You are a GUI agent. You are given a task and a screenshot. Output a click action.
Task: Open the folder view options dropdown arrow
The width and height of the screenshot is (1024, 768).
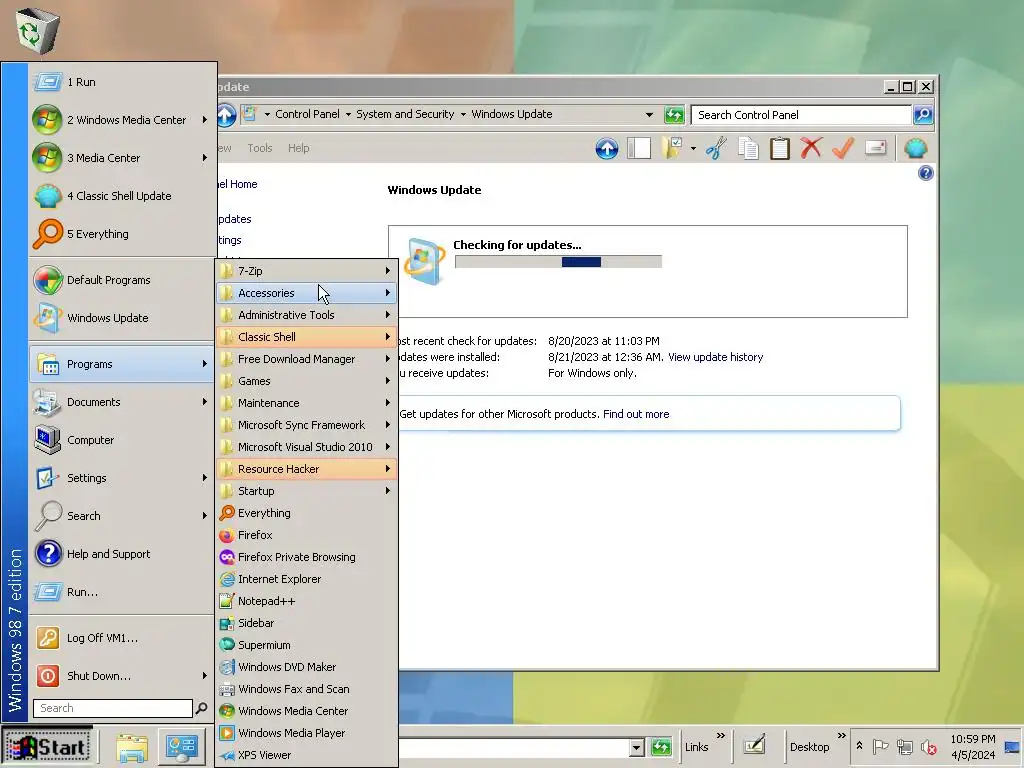(693, 149)
